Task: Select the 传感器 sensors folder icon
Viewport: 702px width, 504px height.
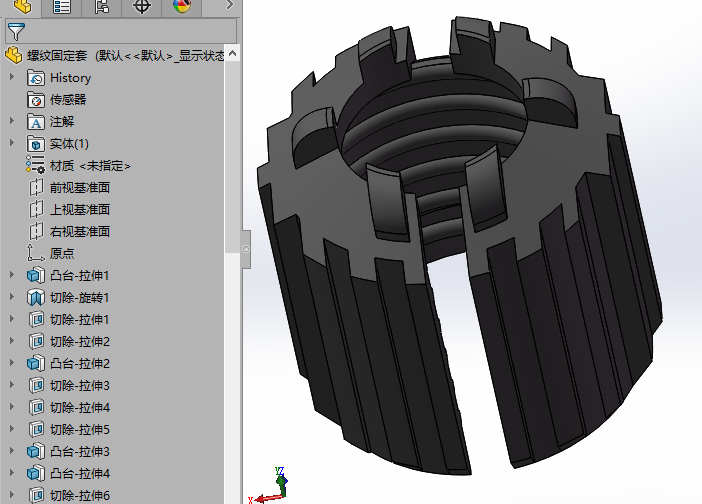Action: (36, 100)
